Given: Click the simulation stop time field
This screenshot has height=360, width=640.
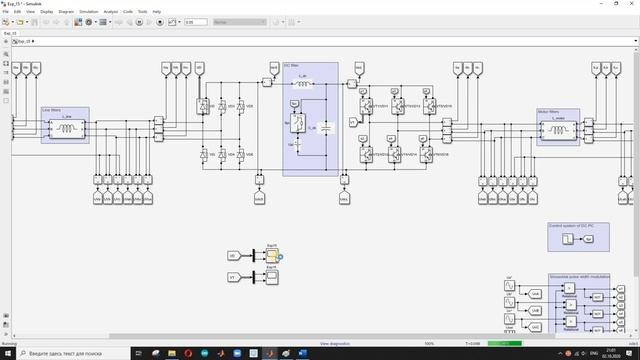Looking at the screenshot, I should (196, 22).
